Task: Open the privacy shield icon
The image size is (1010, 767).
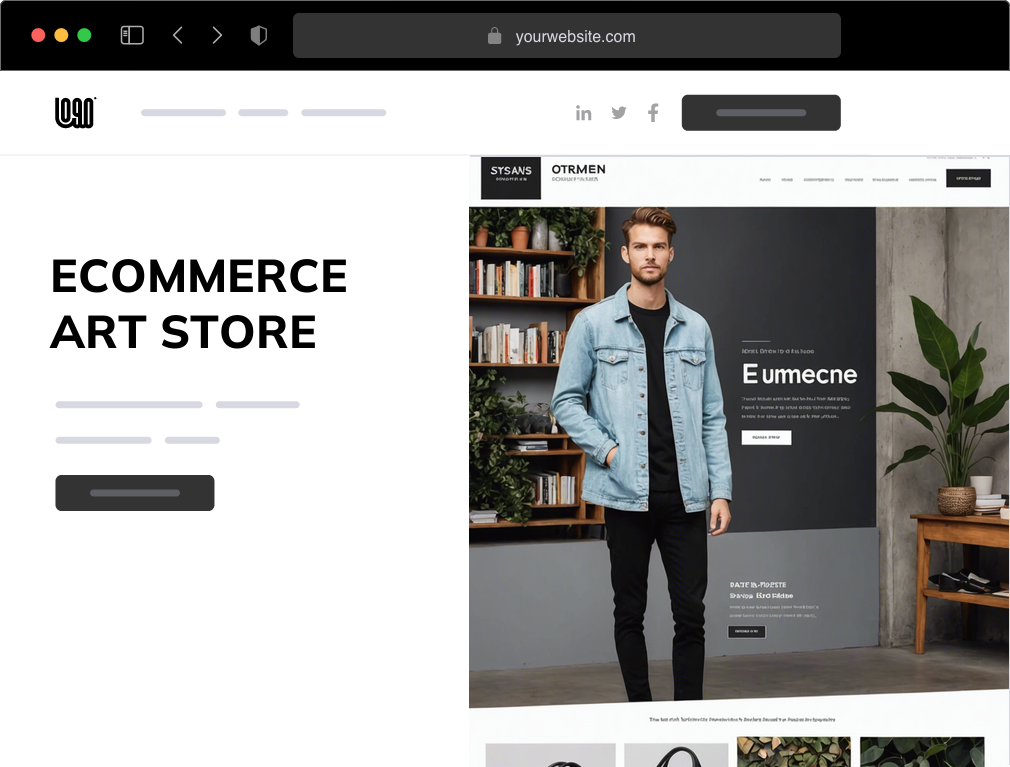Action: click(258, 35)
